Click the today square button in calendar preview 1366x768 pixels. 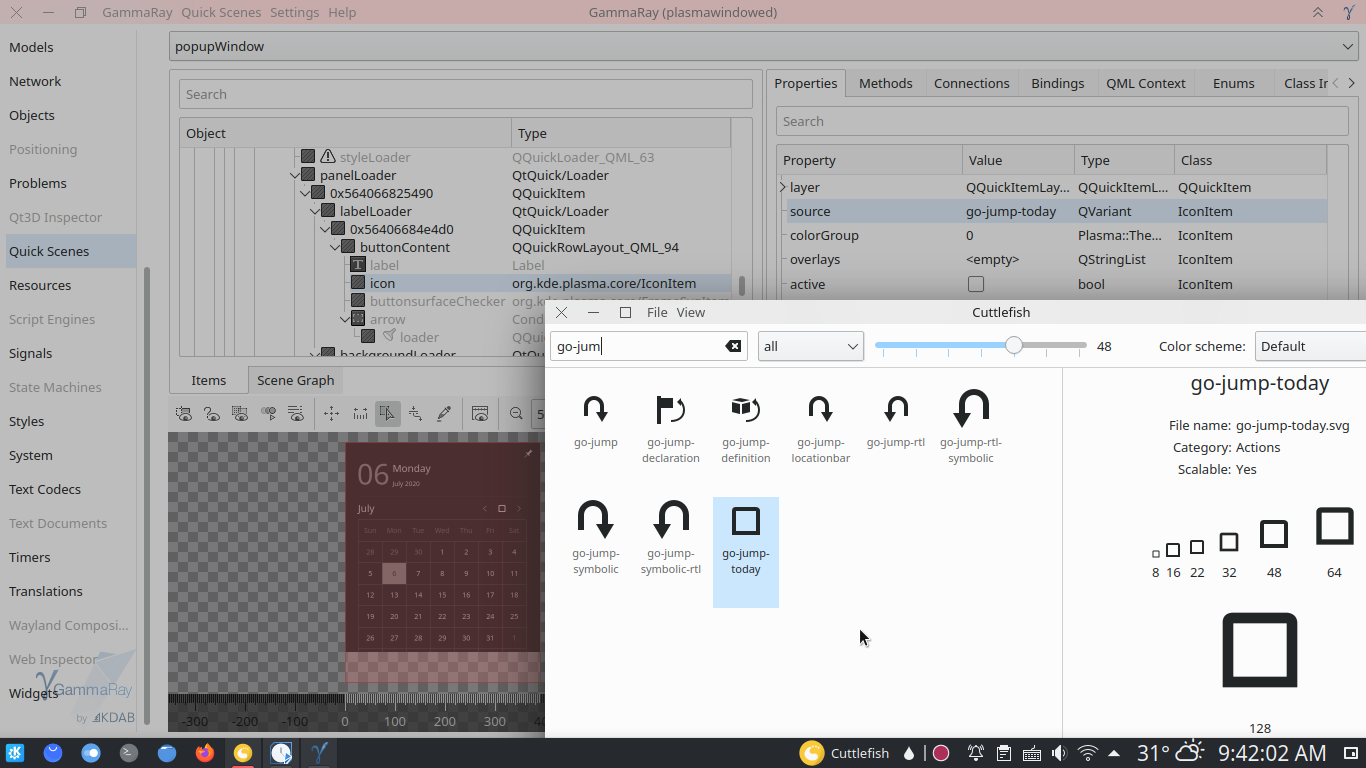point(502,508)
